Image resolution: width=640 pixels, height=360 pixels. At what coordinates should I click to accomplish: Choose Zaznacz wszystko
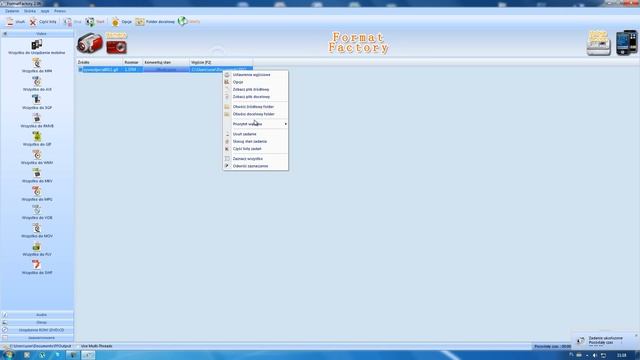(256, 158)
